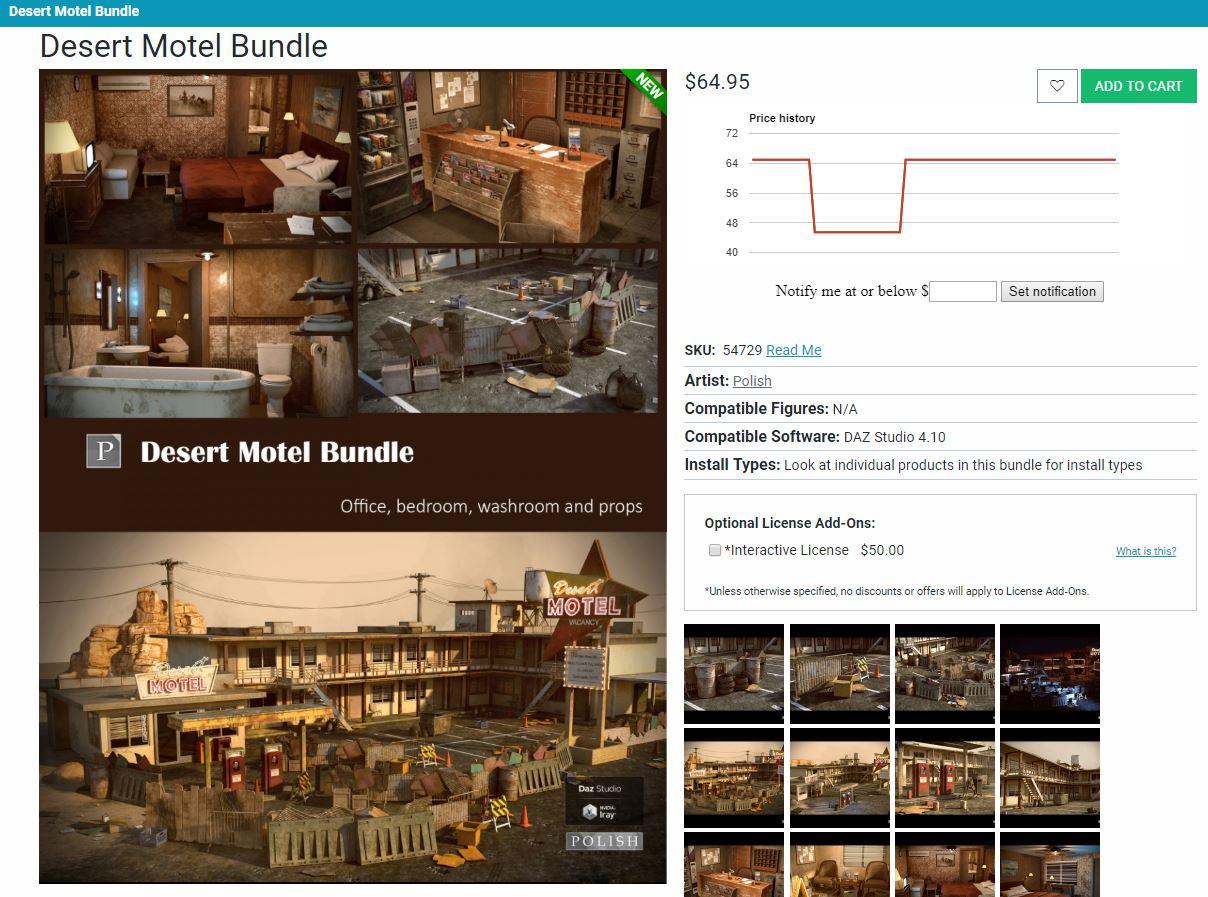
Task: Click the 'DAZ Studio 4.10' compatible software text
Action: [895, 437]
